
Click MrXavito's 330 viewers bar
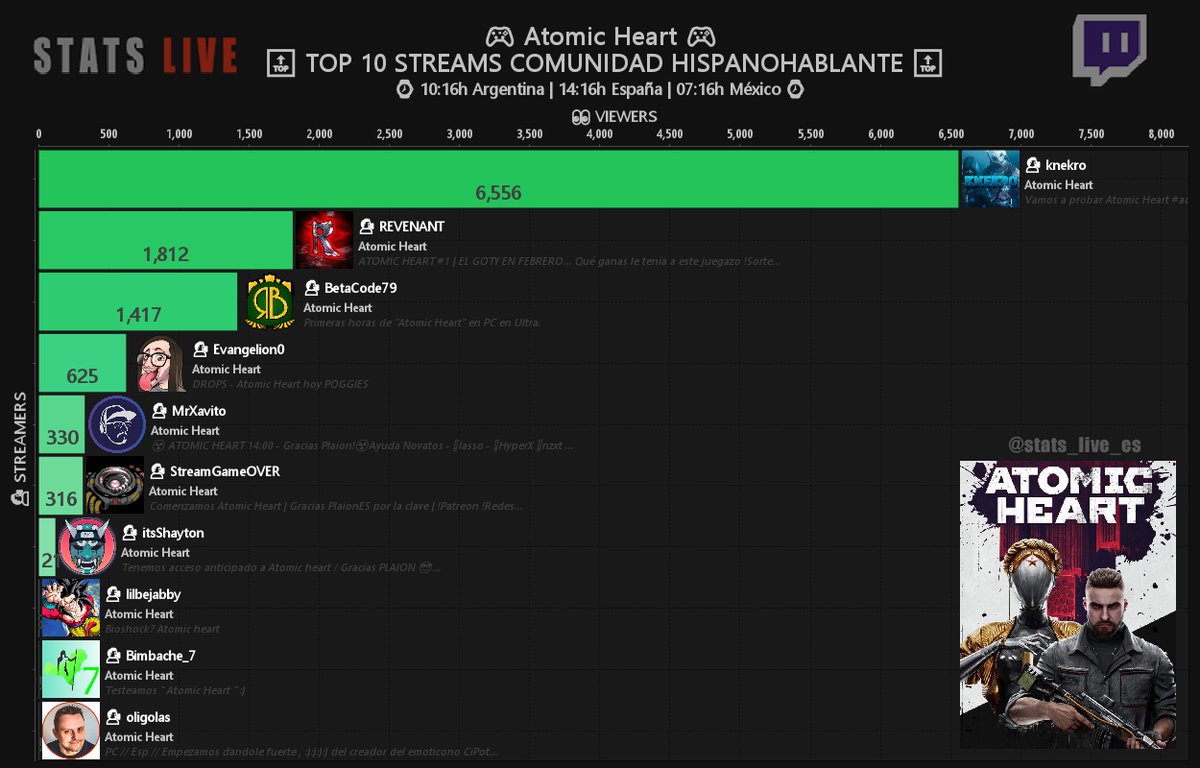[62, 424]
